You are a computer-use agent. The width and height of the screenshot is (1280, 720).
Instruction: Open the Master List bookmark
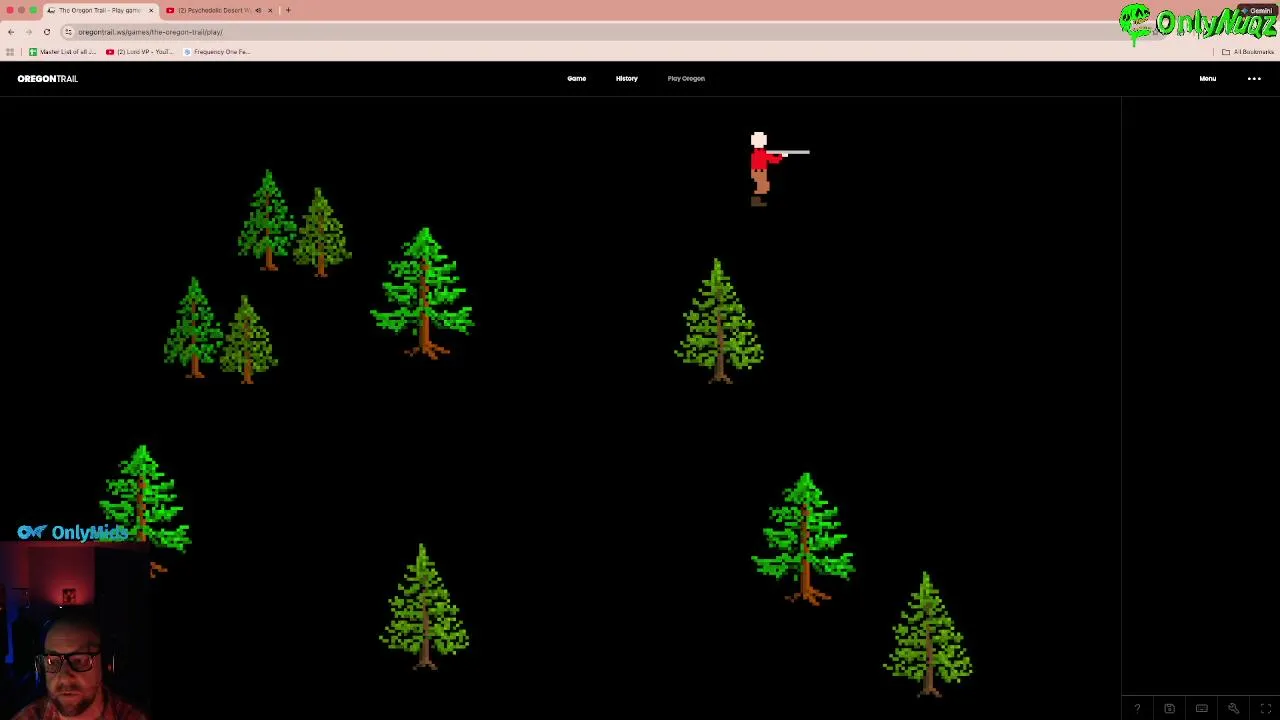(62, 52)
